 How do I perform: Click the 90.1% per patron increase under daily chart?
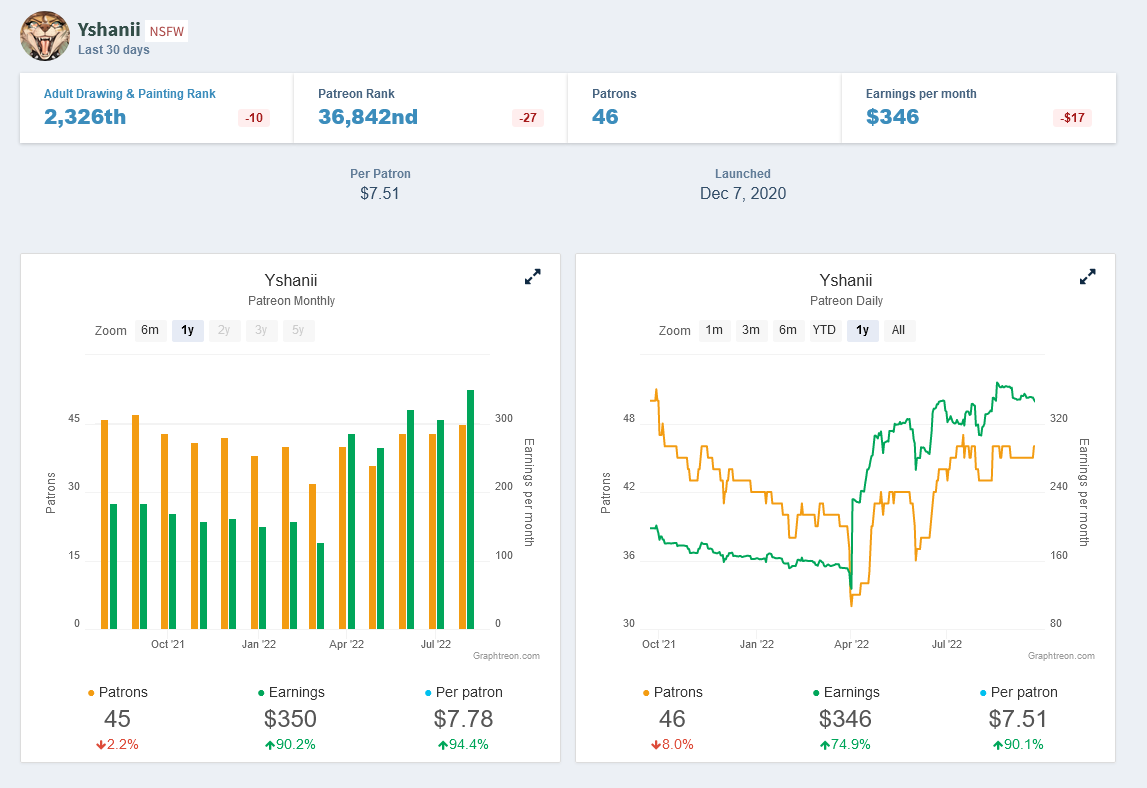tap(1018, 745)
